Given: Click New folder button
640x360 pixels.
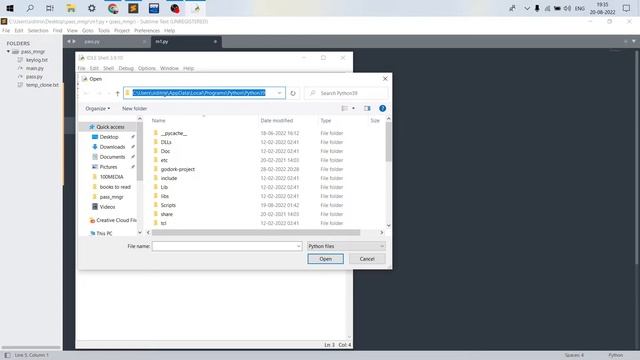Looking at the screenshot, I should coord(134,109).
